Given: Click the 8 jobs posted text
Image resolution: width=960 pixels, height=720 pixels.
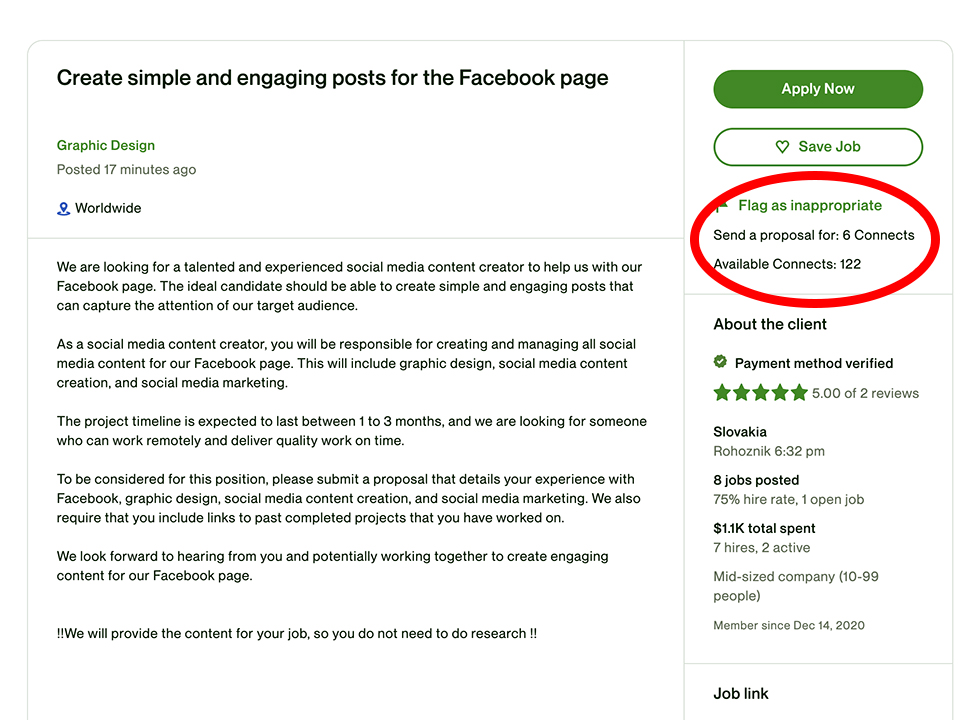Looking at the screenshot, I should (756, 480).
